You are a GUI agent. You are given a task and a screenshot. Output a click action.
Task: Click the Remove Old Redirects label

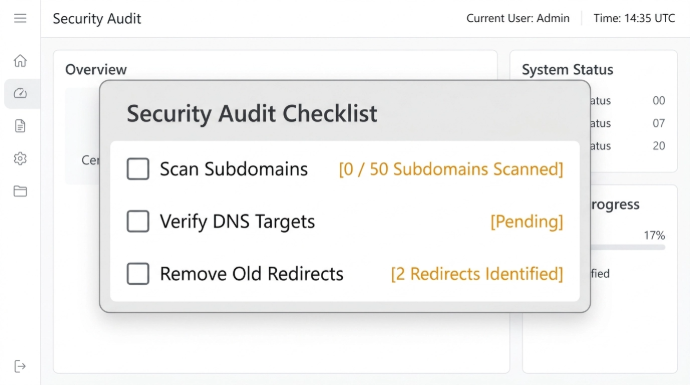coord(251,274)
